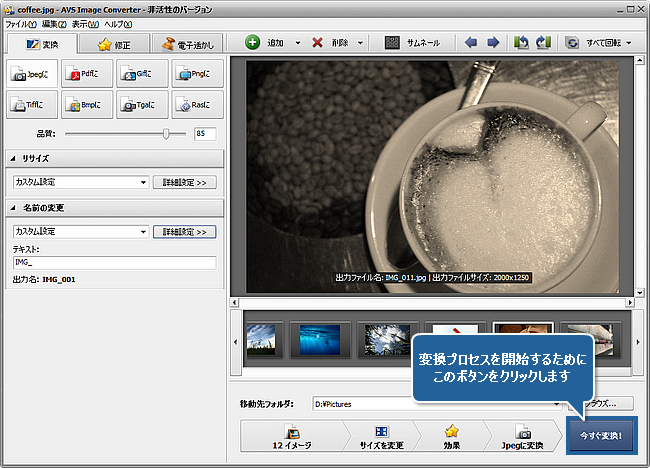Choose the Bmpに conversion format
The width and height of the screenshot is (650, 468).
87,105
